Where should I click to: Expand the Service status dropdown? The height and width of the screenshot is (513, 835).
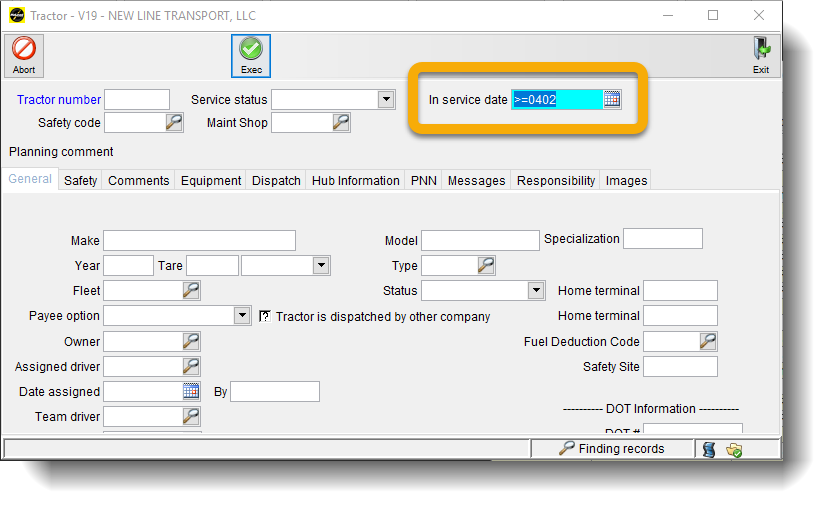click(386, 99)
